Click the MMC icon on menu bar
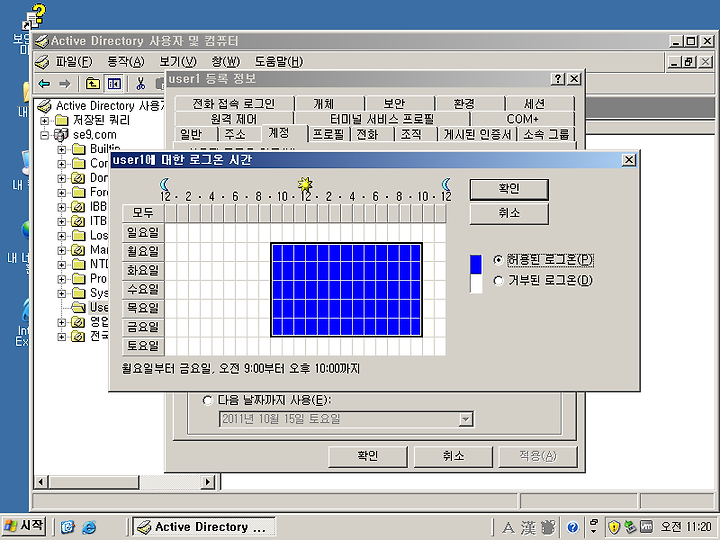 pyautogui.click(x=42, y=62)
